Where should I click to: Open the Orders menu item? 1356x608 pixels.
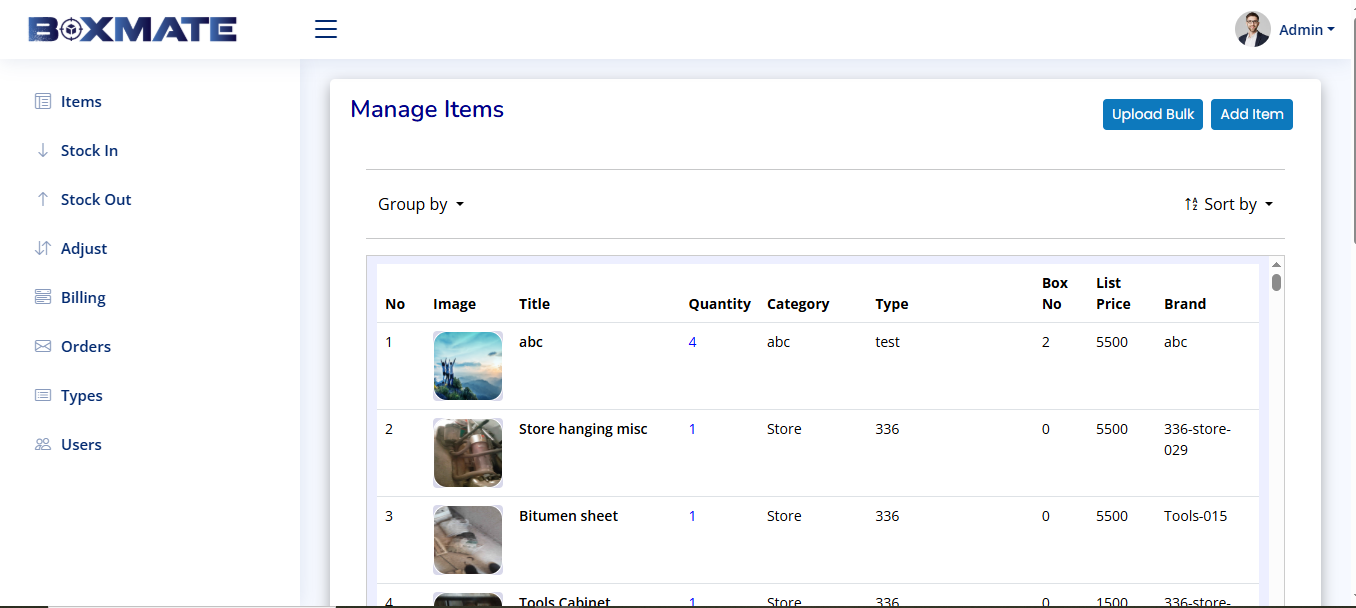86,346
